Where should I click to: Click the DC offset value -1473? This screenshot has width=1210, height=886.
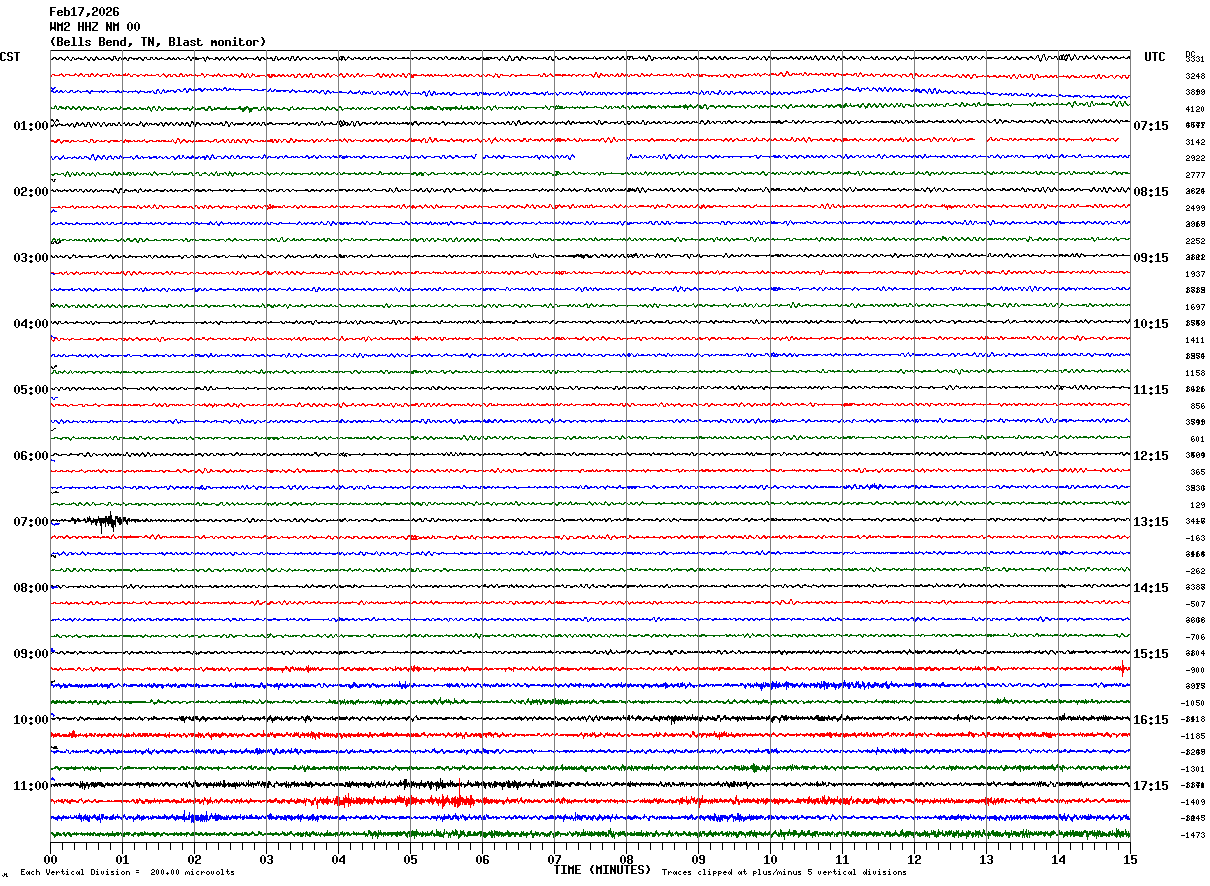pos(1195,835)
